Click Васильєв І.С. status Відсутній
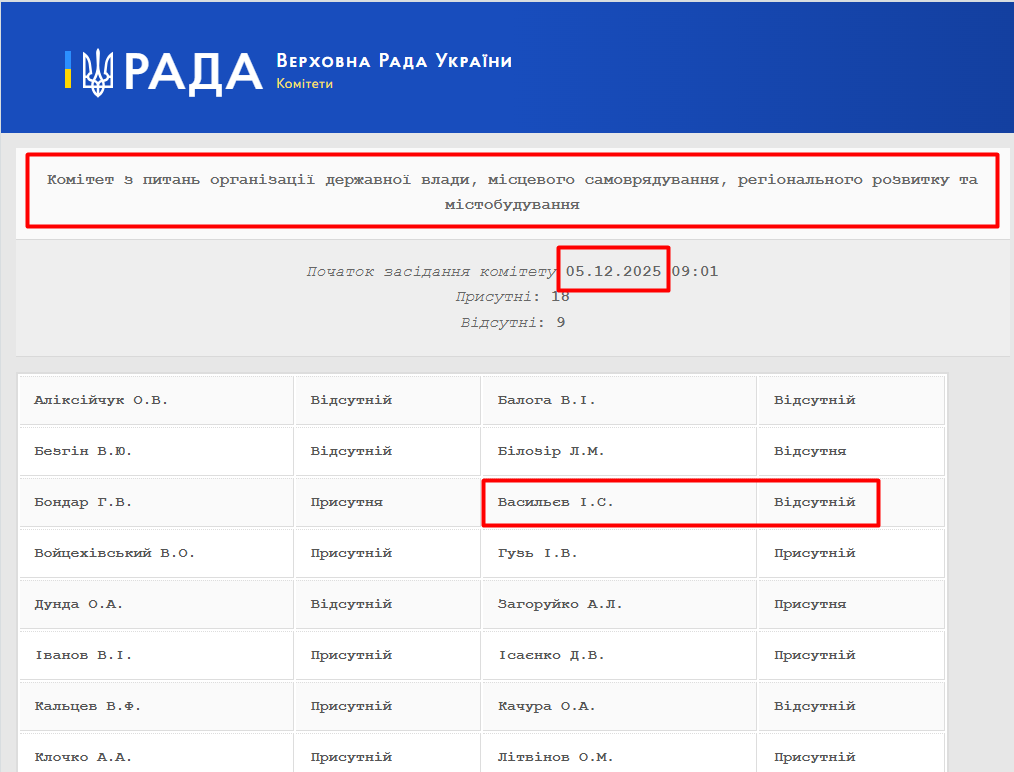This screenshot has height=772, width=1014. tap(815, 502)
